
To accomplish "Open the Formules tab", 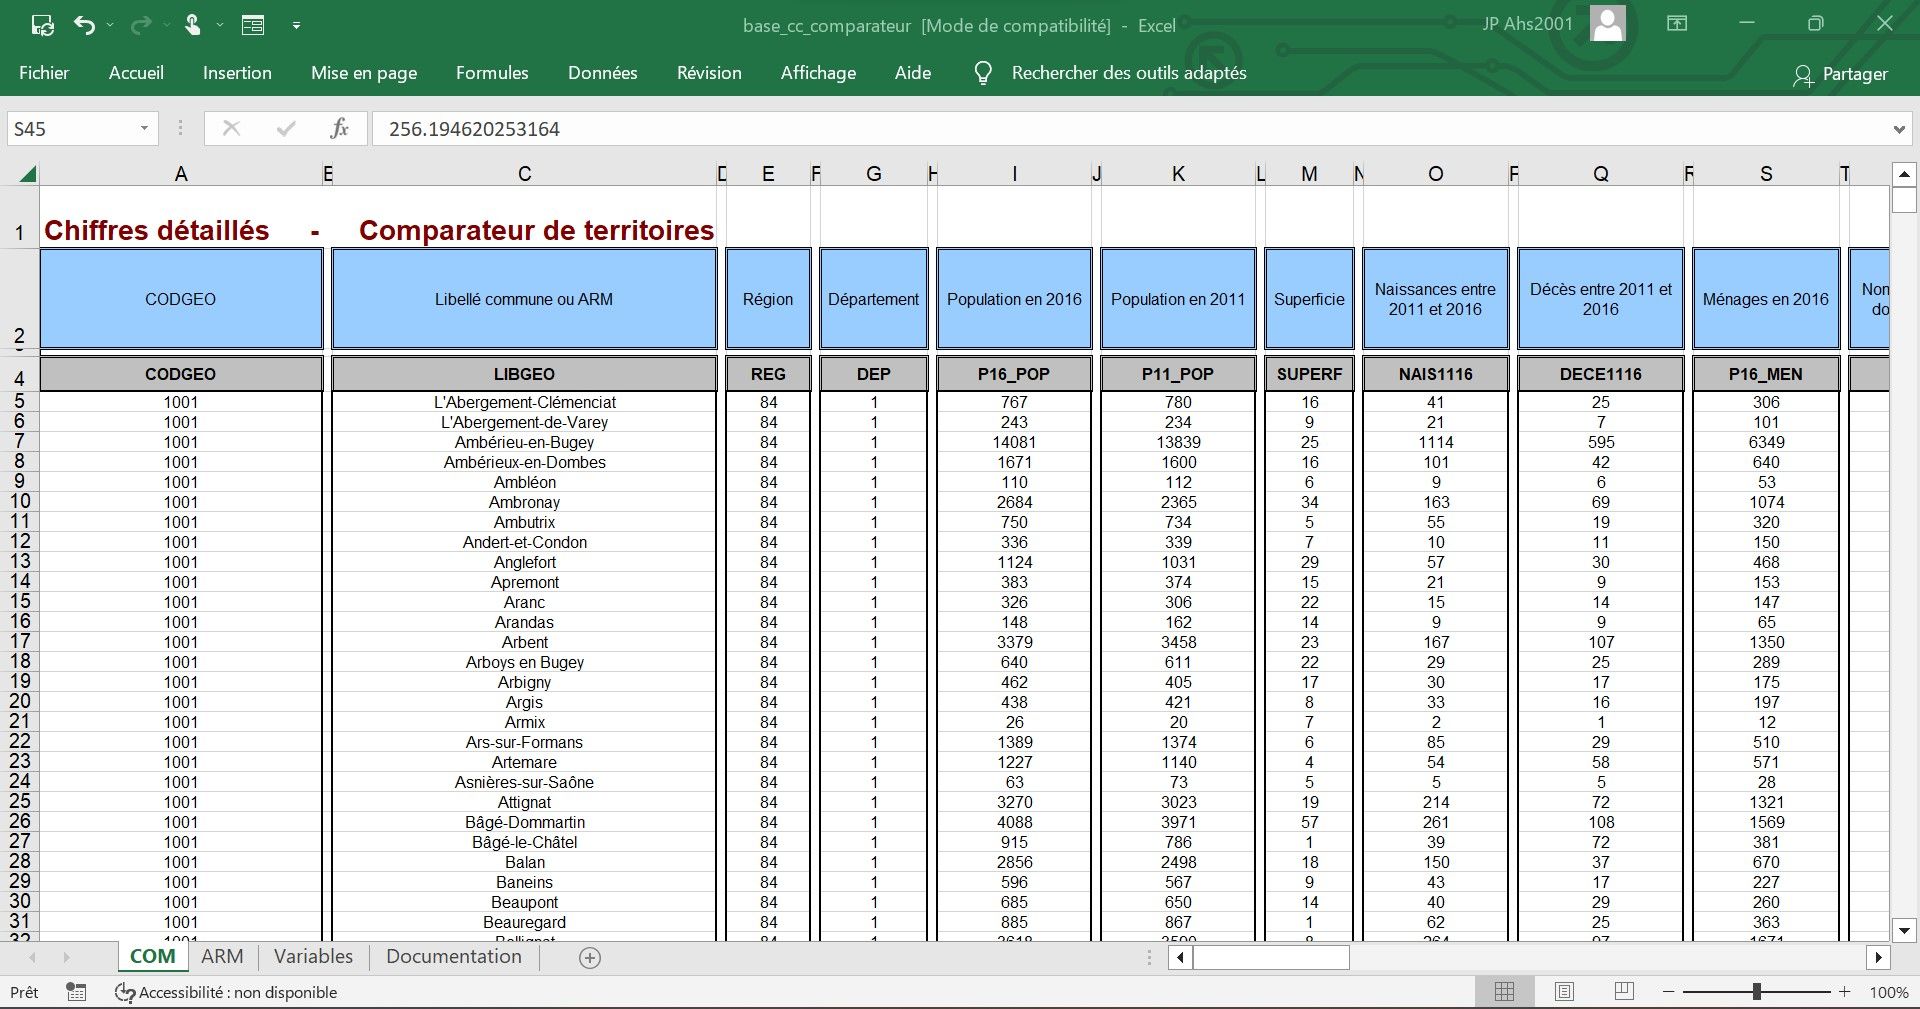I will click(x=492, y=73).
